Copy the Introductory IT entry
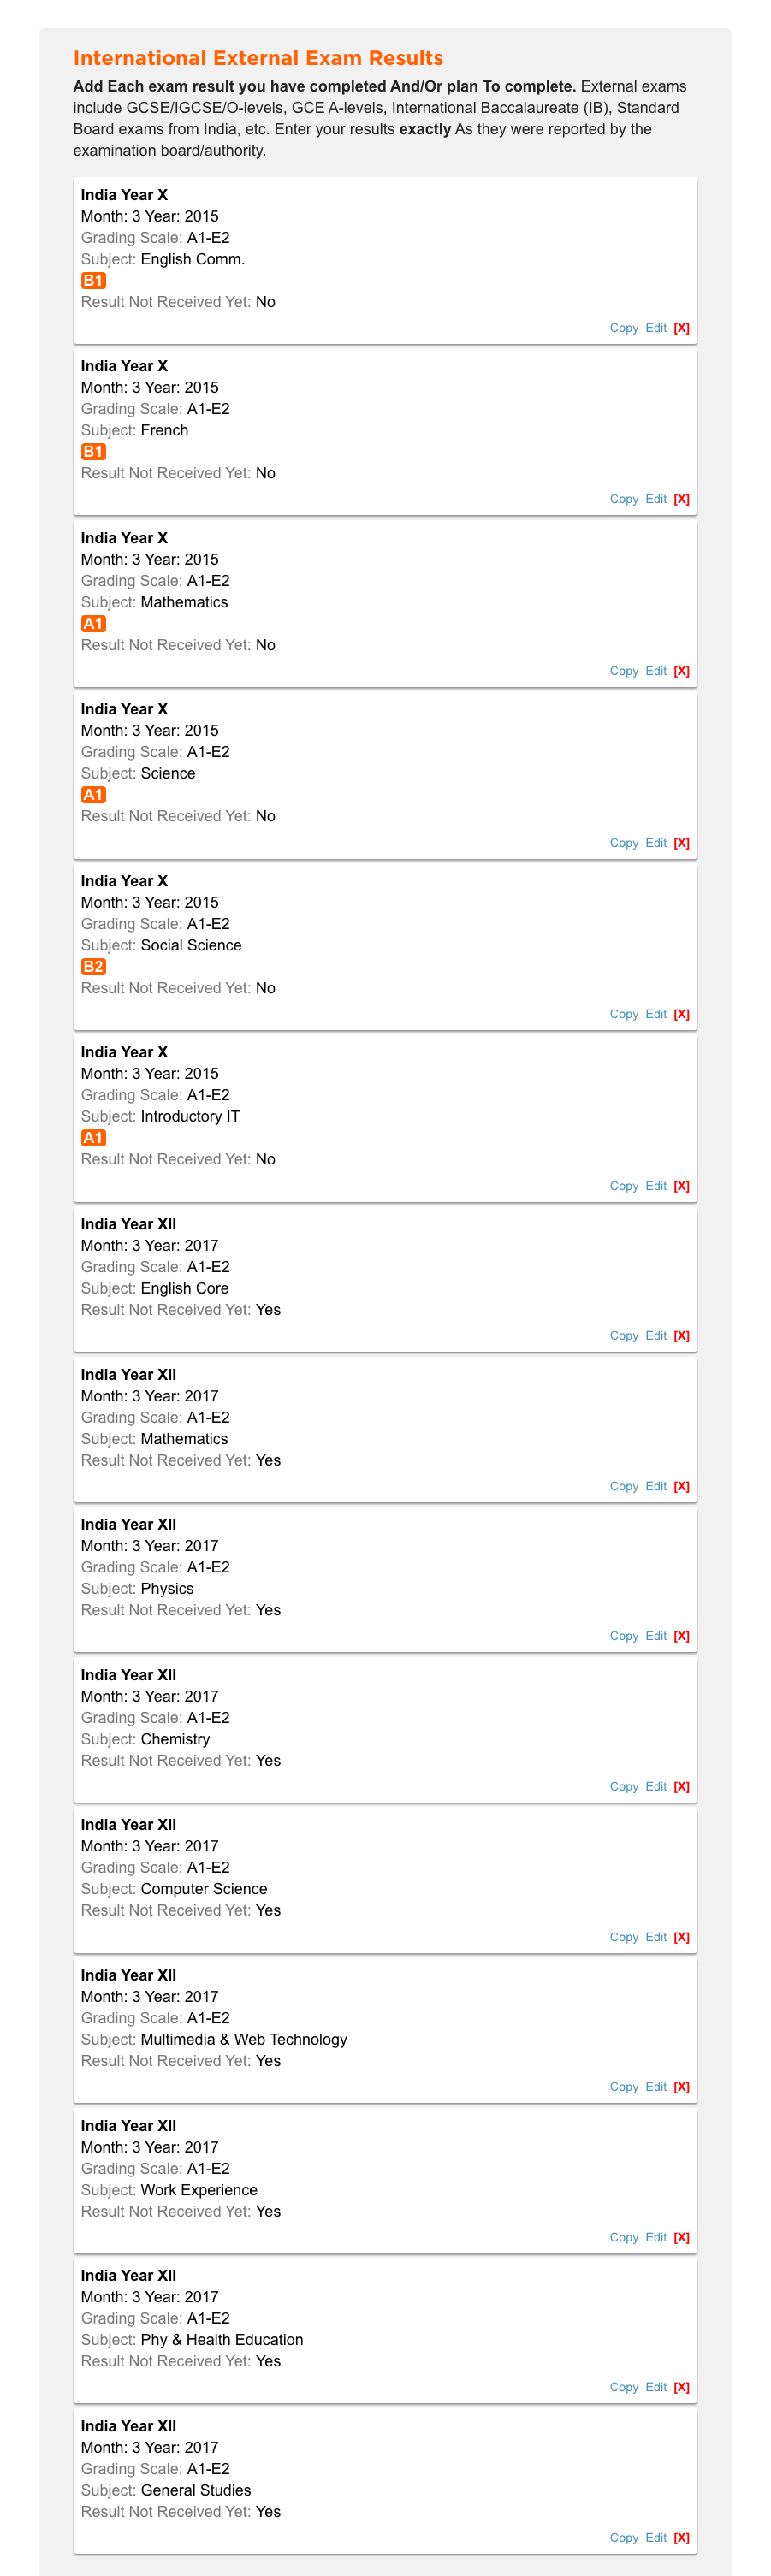Viewport: 771px width, 2576px height. tap(623, 1186)
